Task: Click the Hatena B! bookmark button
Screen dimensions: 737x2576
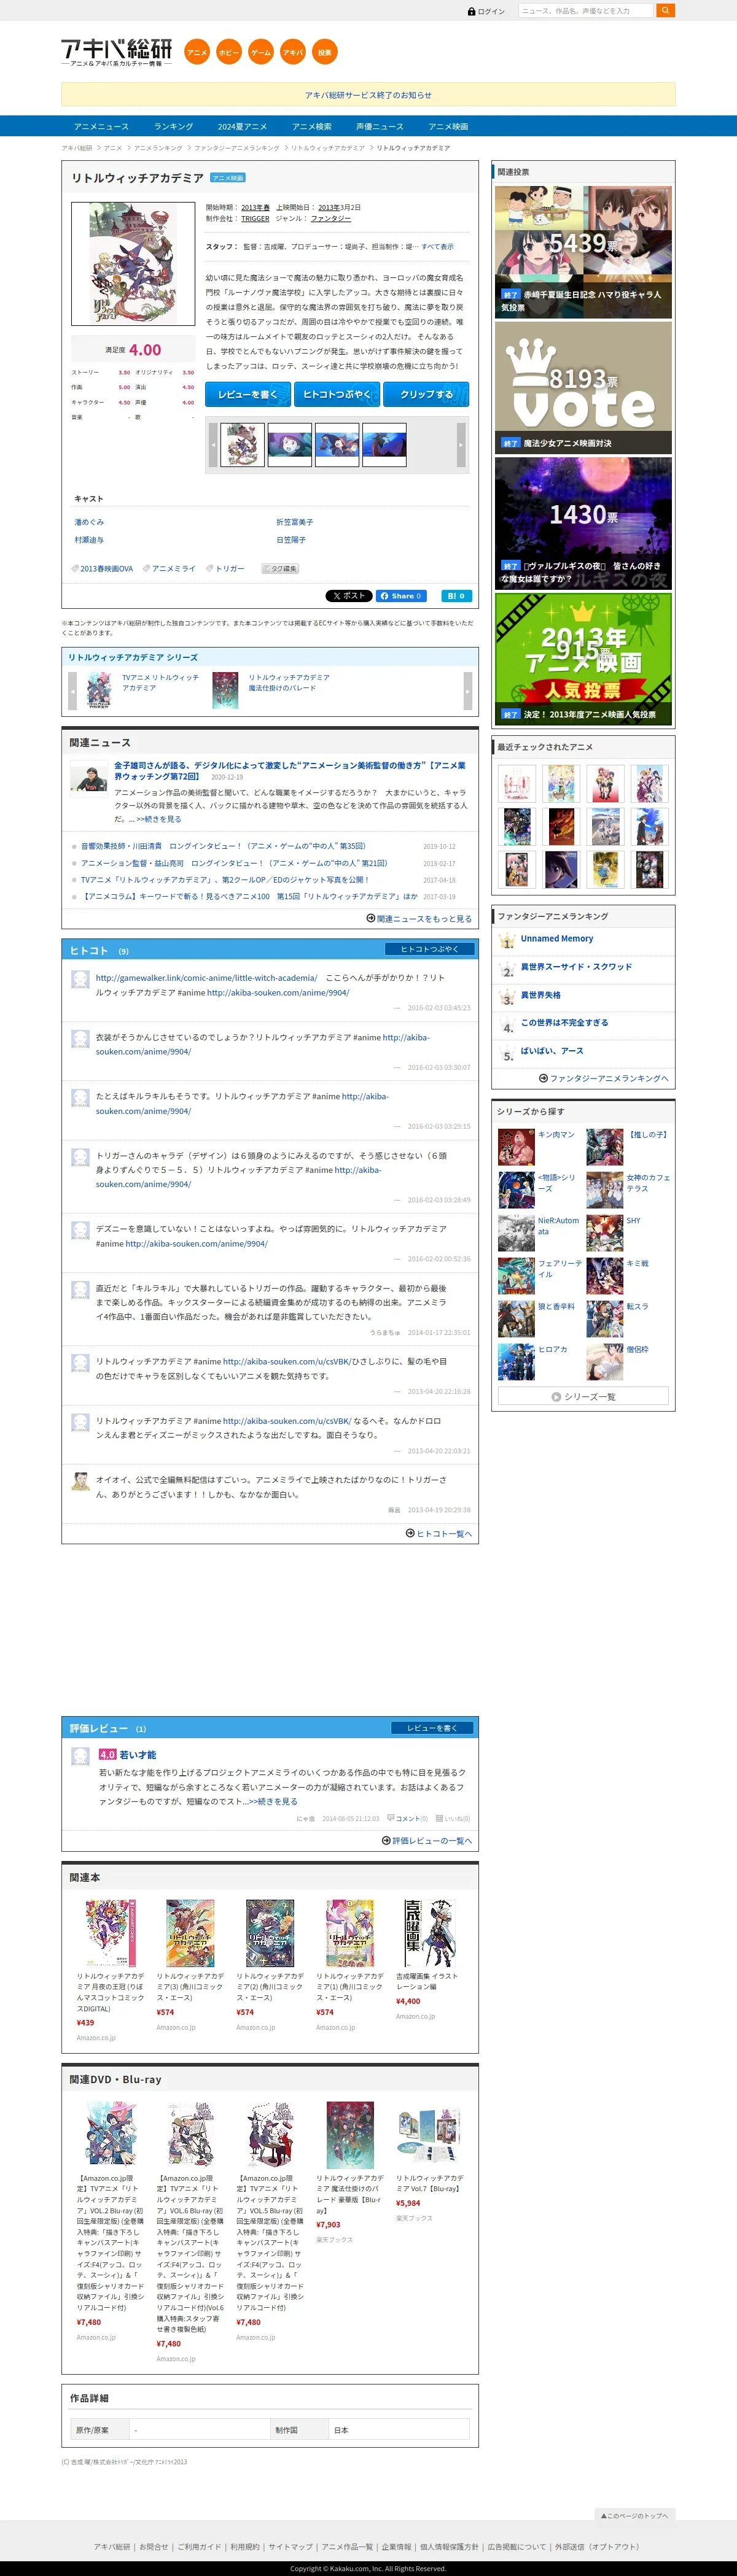Action: pyautogui.click(x=456, y=596)
